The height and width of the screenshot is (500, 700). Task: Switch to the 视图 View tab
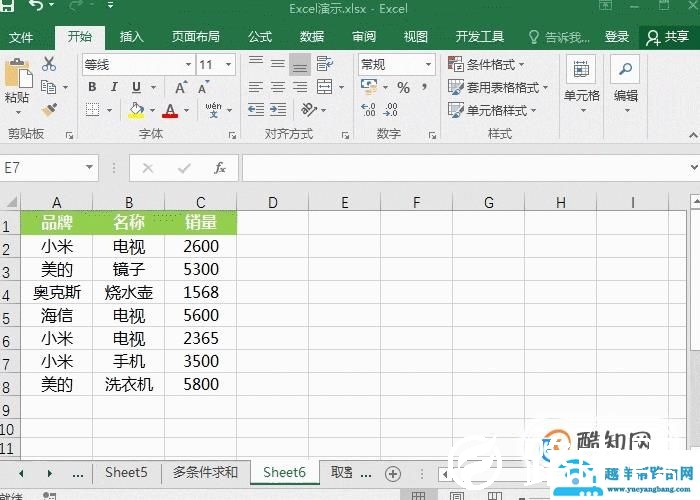[415, 37]
